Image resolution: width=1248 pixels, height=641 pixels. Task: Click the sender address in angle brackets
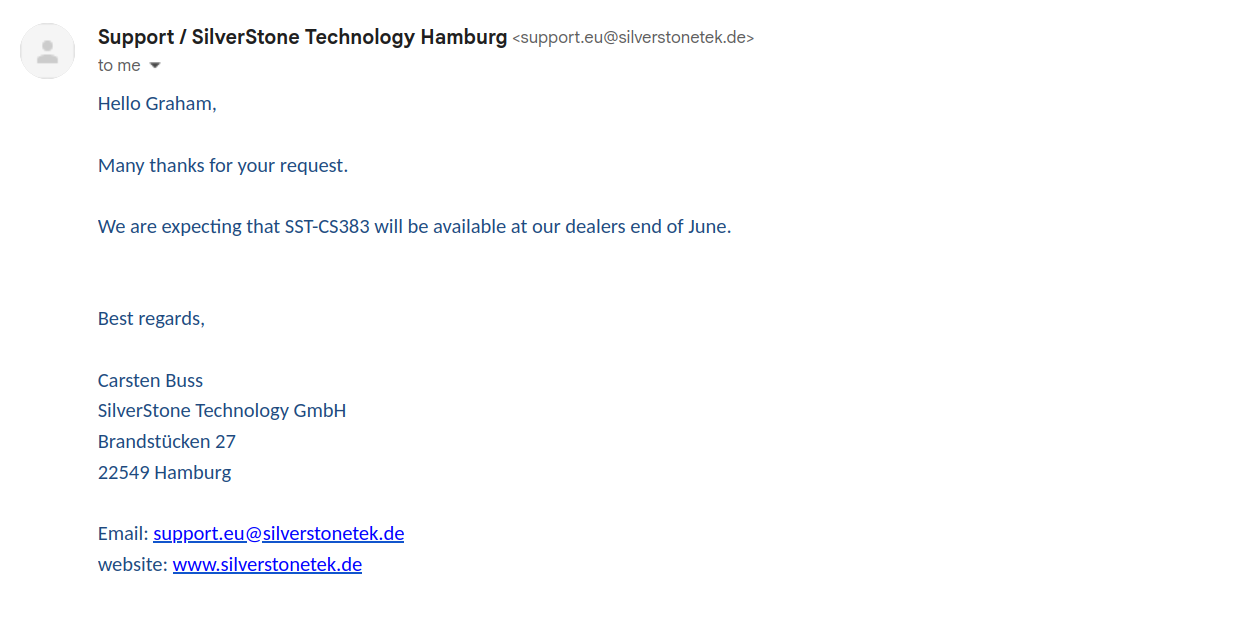point(633,38)
